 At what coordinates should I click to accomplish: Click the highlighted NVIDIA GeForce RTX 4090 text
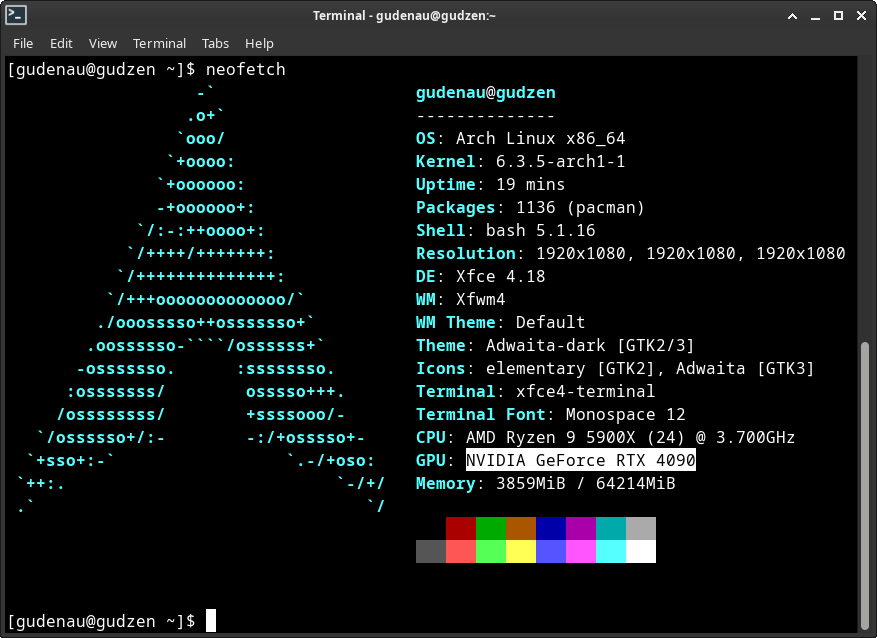pyautogui.click(x=581, y=460)
